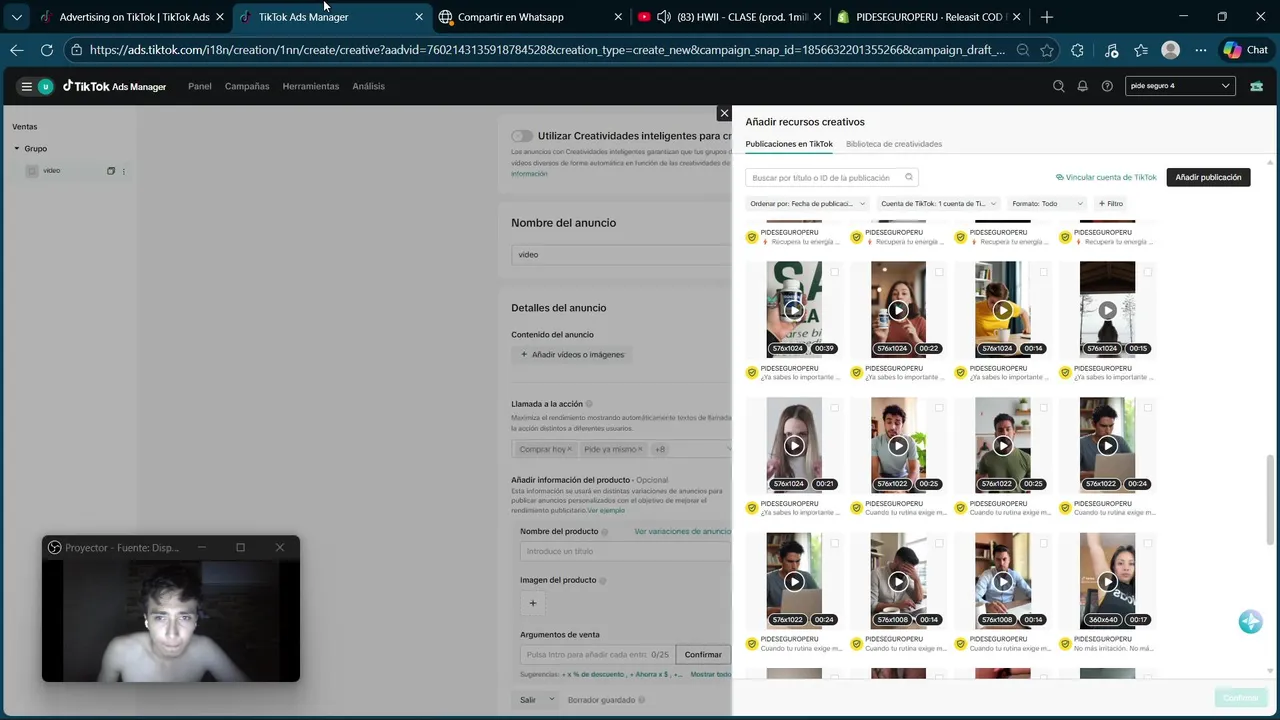Click the search magnifier in the publication search box
The image size is (1280, 720).
pos(909,177)
